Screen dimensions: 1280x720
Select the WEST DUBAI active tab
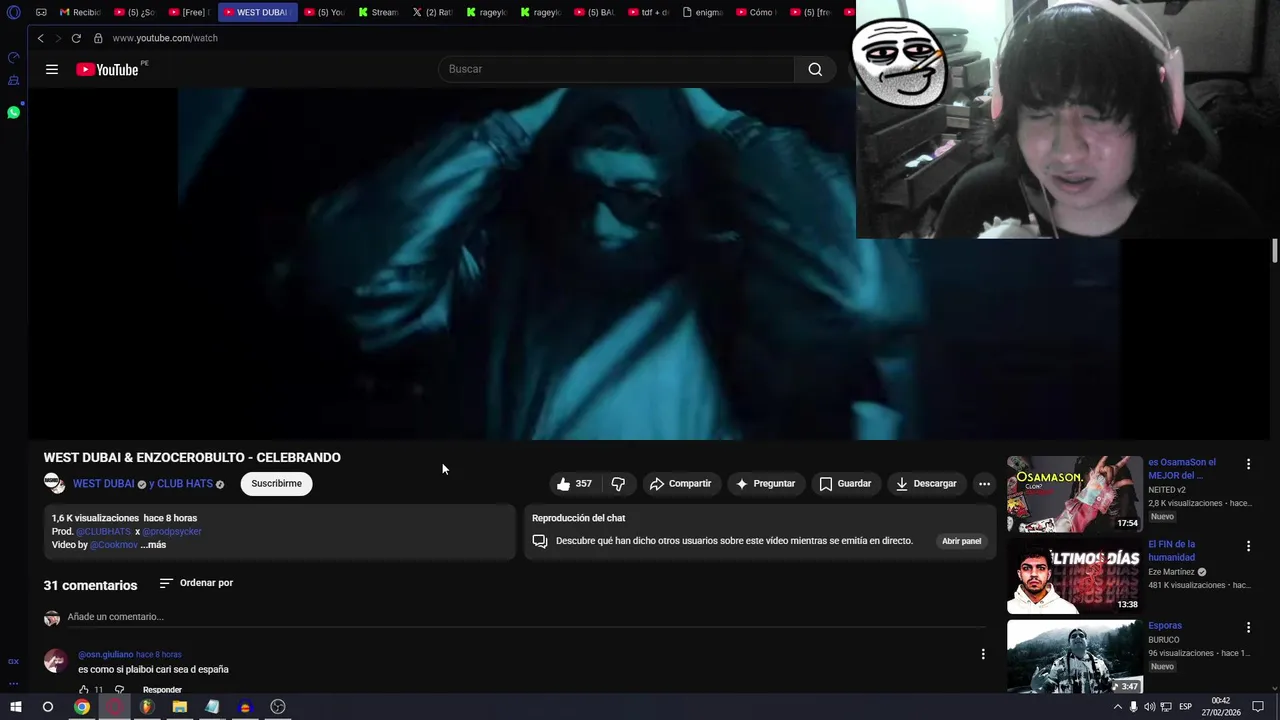(x=257, y=12)
